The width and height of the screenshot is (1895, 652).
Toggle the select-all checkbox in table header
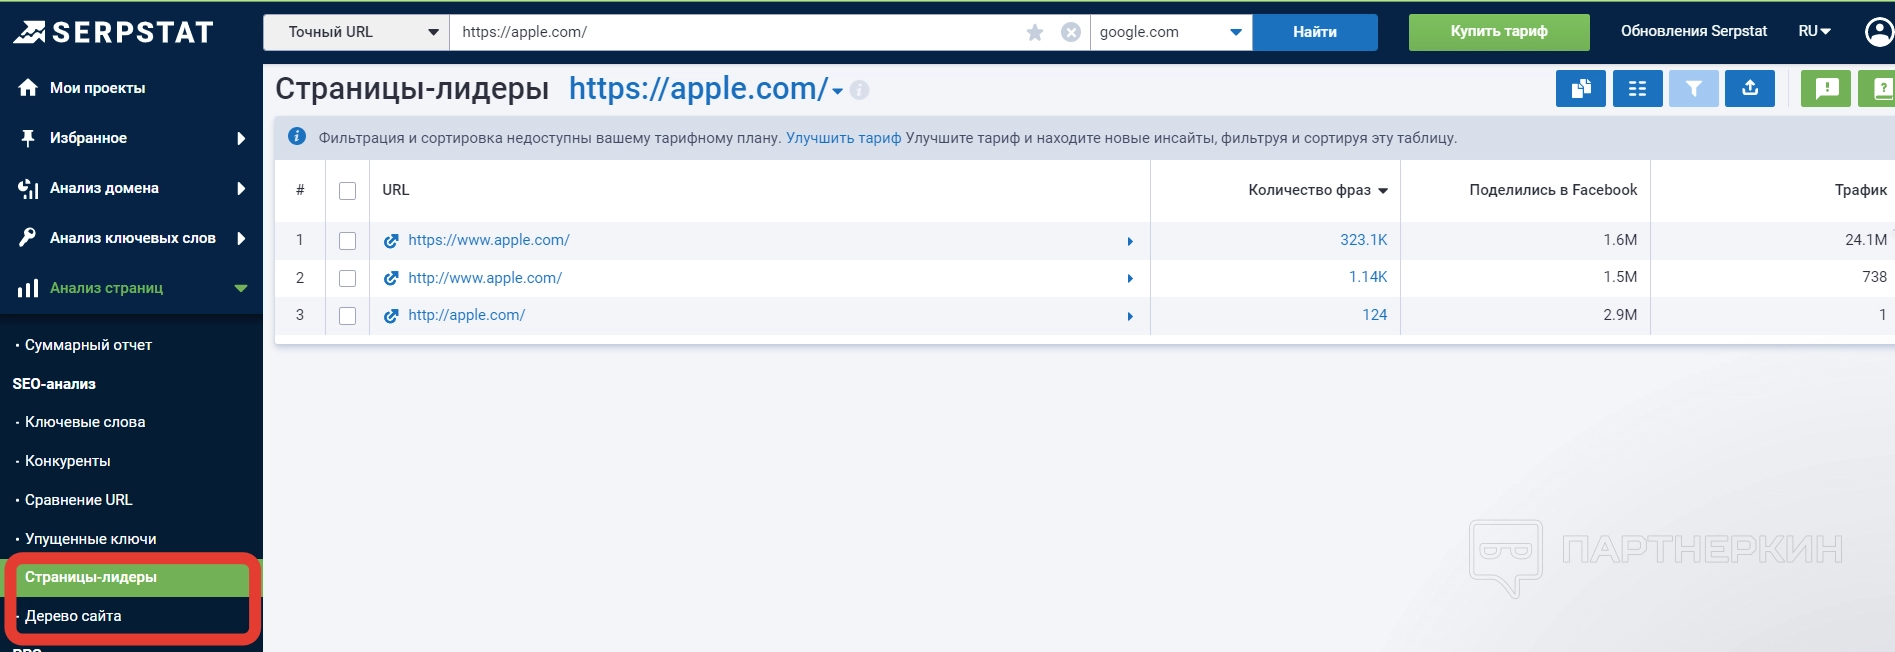pyautogui.click(x=347, y=191)
